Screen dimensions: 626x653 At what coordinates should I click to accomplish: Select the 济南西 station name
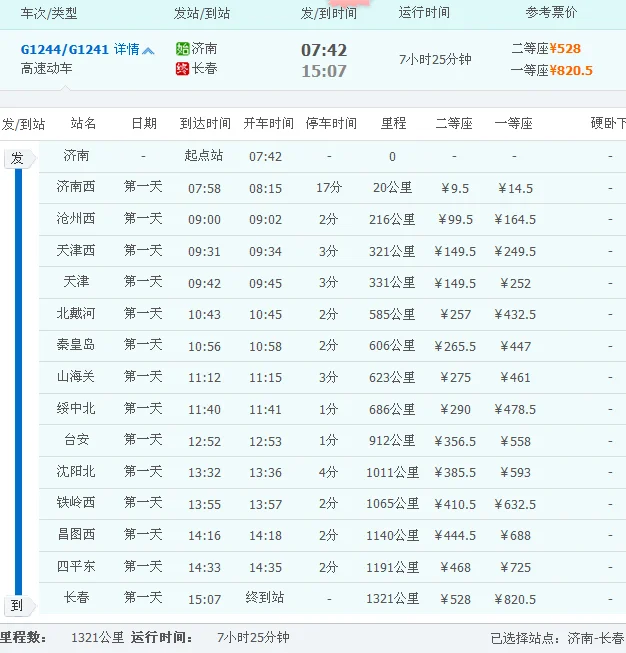(x=76, y=187)
